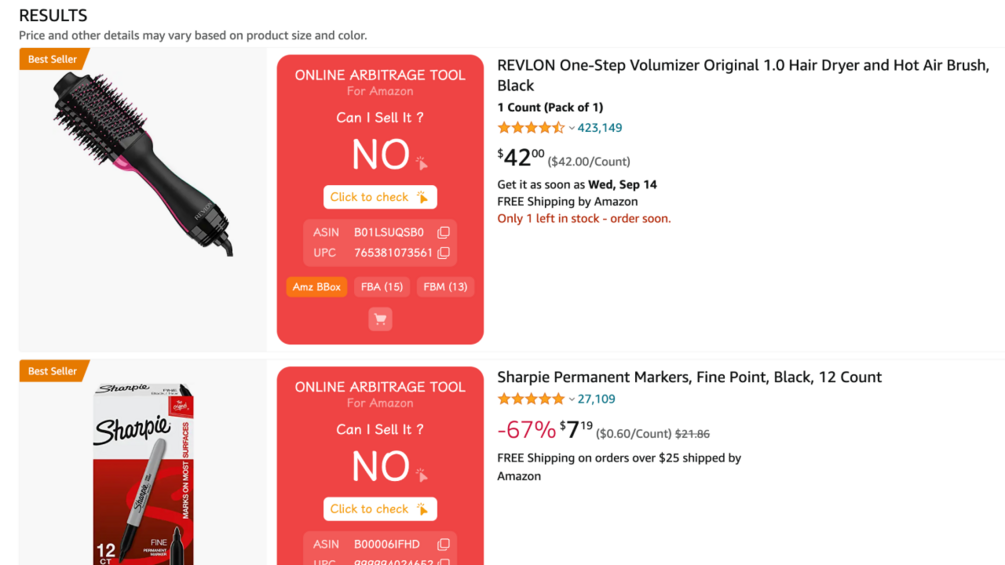
Task: Click the pointer icon beside the Revlon NO result
Action: [422, 162]
